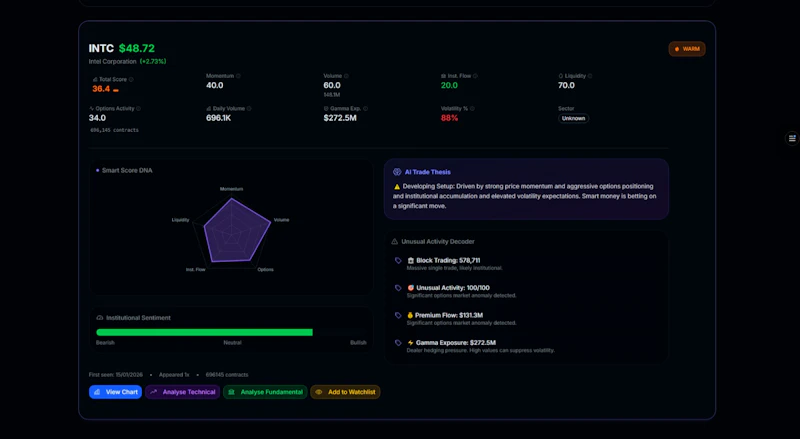Click the Gamma Exp. value $272.5M
This screenshot has width=800, height=439.
[340, 118]
